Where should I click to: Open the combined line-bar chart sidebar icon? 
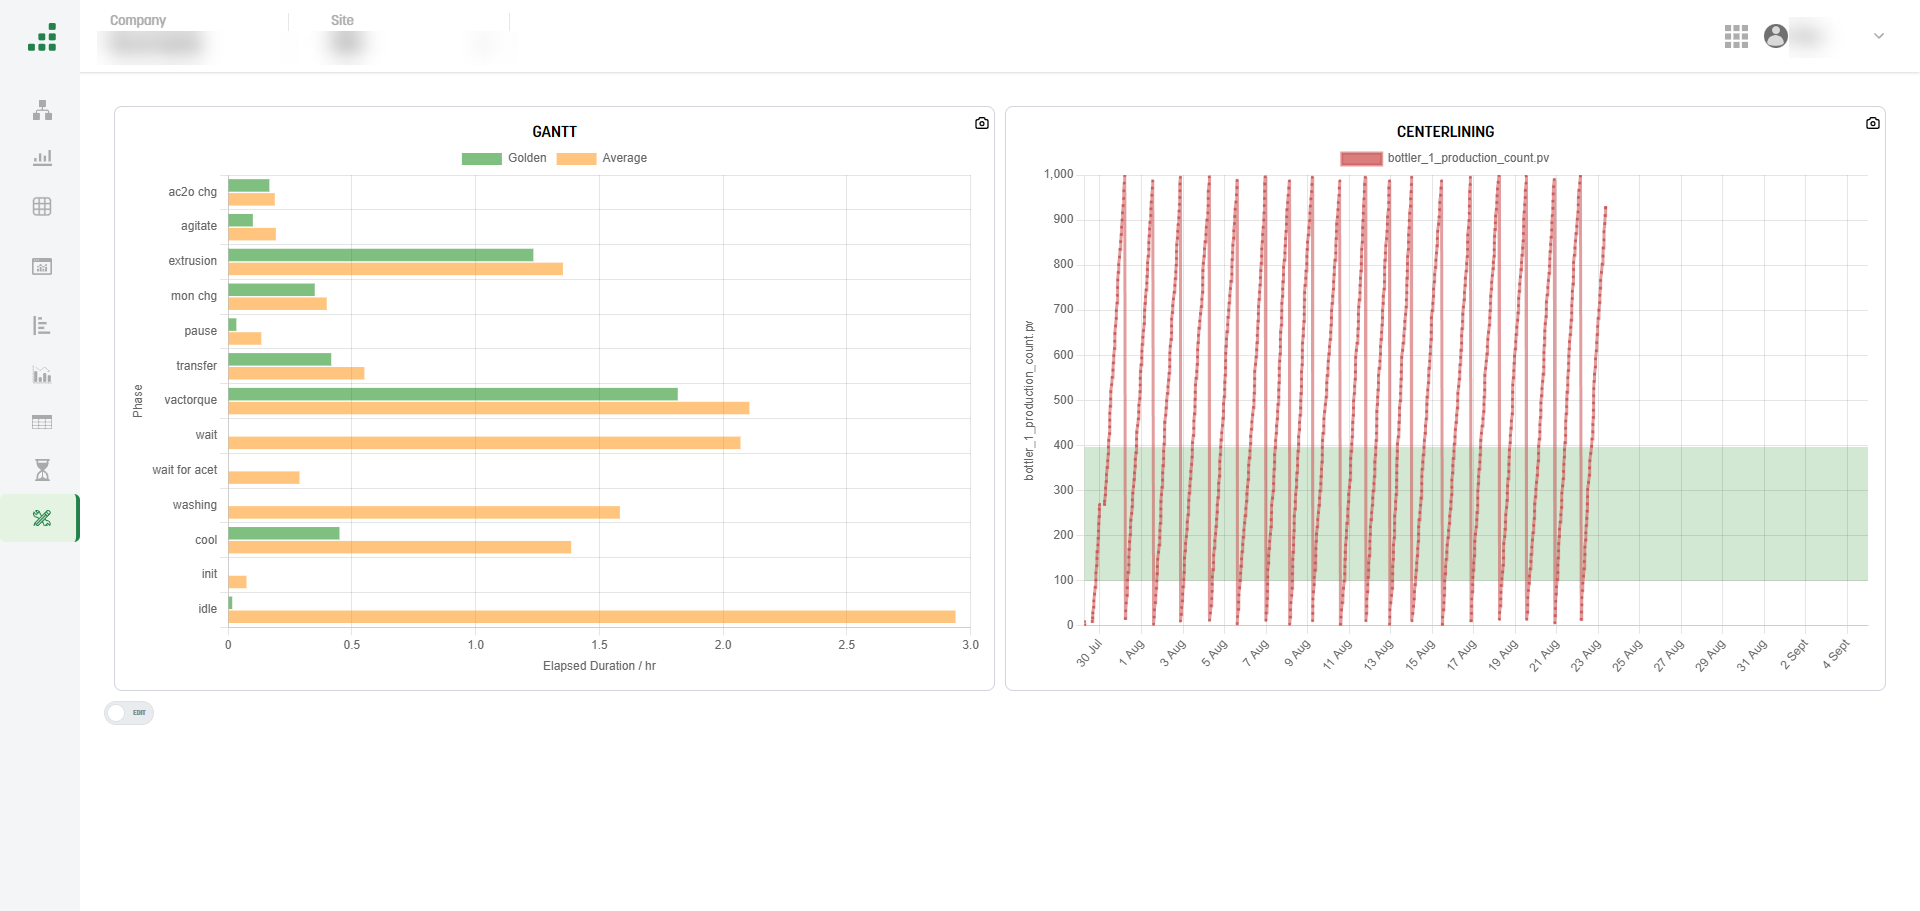(42, 374)
